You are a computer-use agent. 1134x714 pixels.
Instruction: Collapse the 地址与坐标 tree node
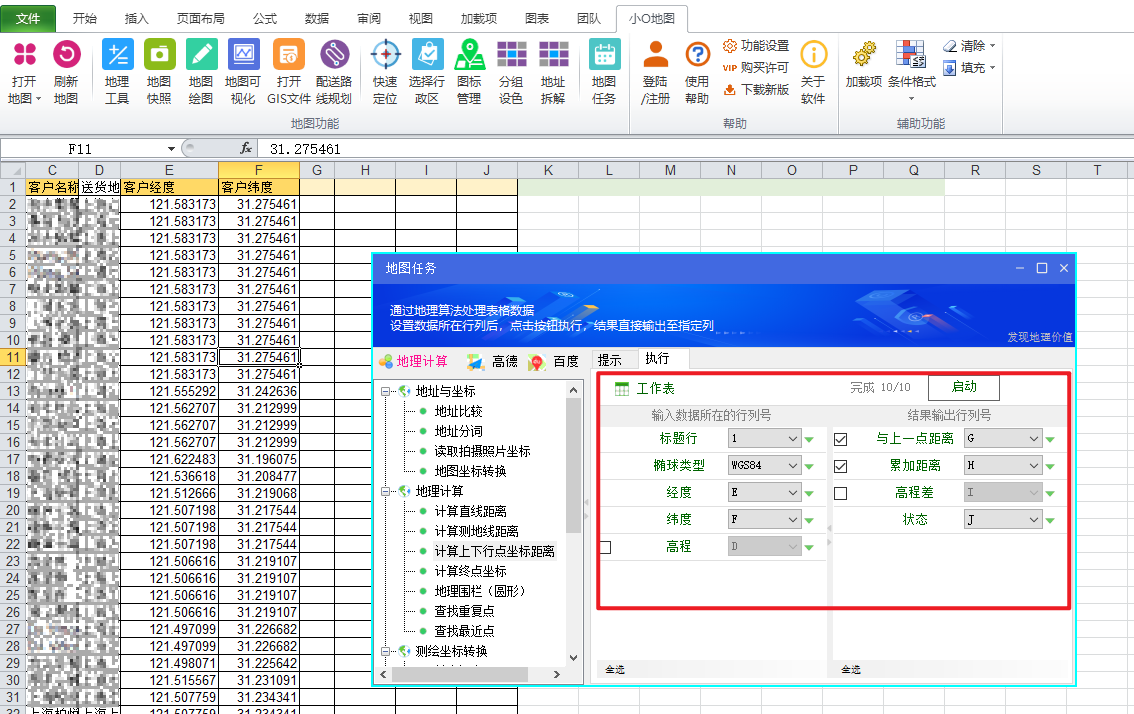[385, 391]
